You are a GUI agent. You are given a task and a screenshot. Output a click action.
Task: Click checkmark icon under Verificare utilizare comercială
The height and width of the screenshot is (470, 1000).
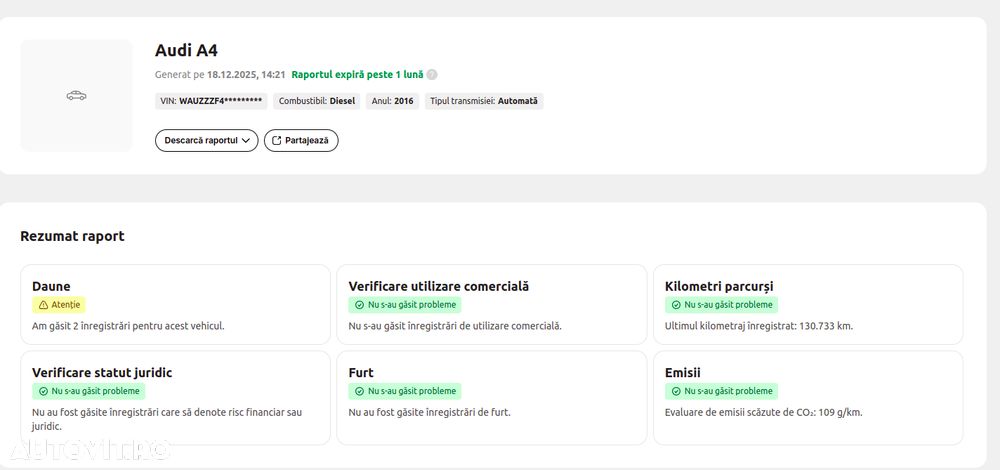click(x=359, y=305)
